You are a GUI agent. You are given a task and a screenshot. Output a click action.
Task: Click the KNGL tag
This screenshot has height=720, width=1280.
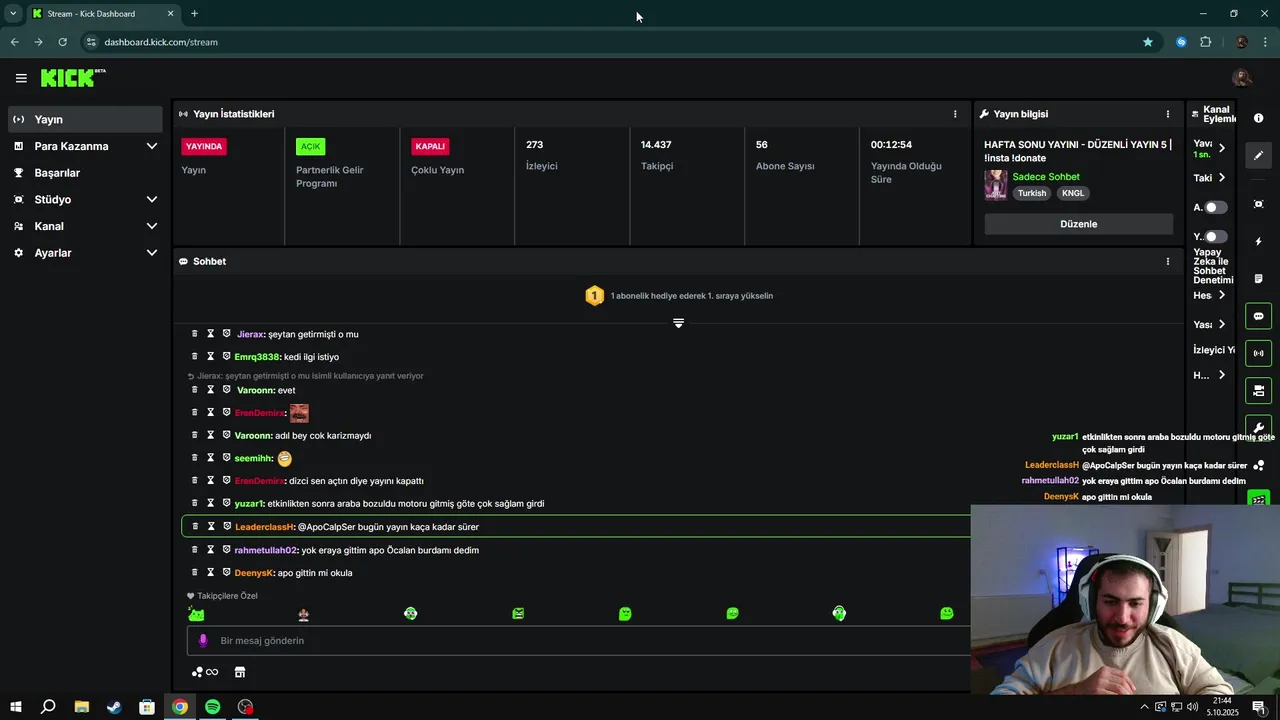tap(1073, 193)
